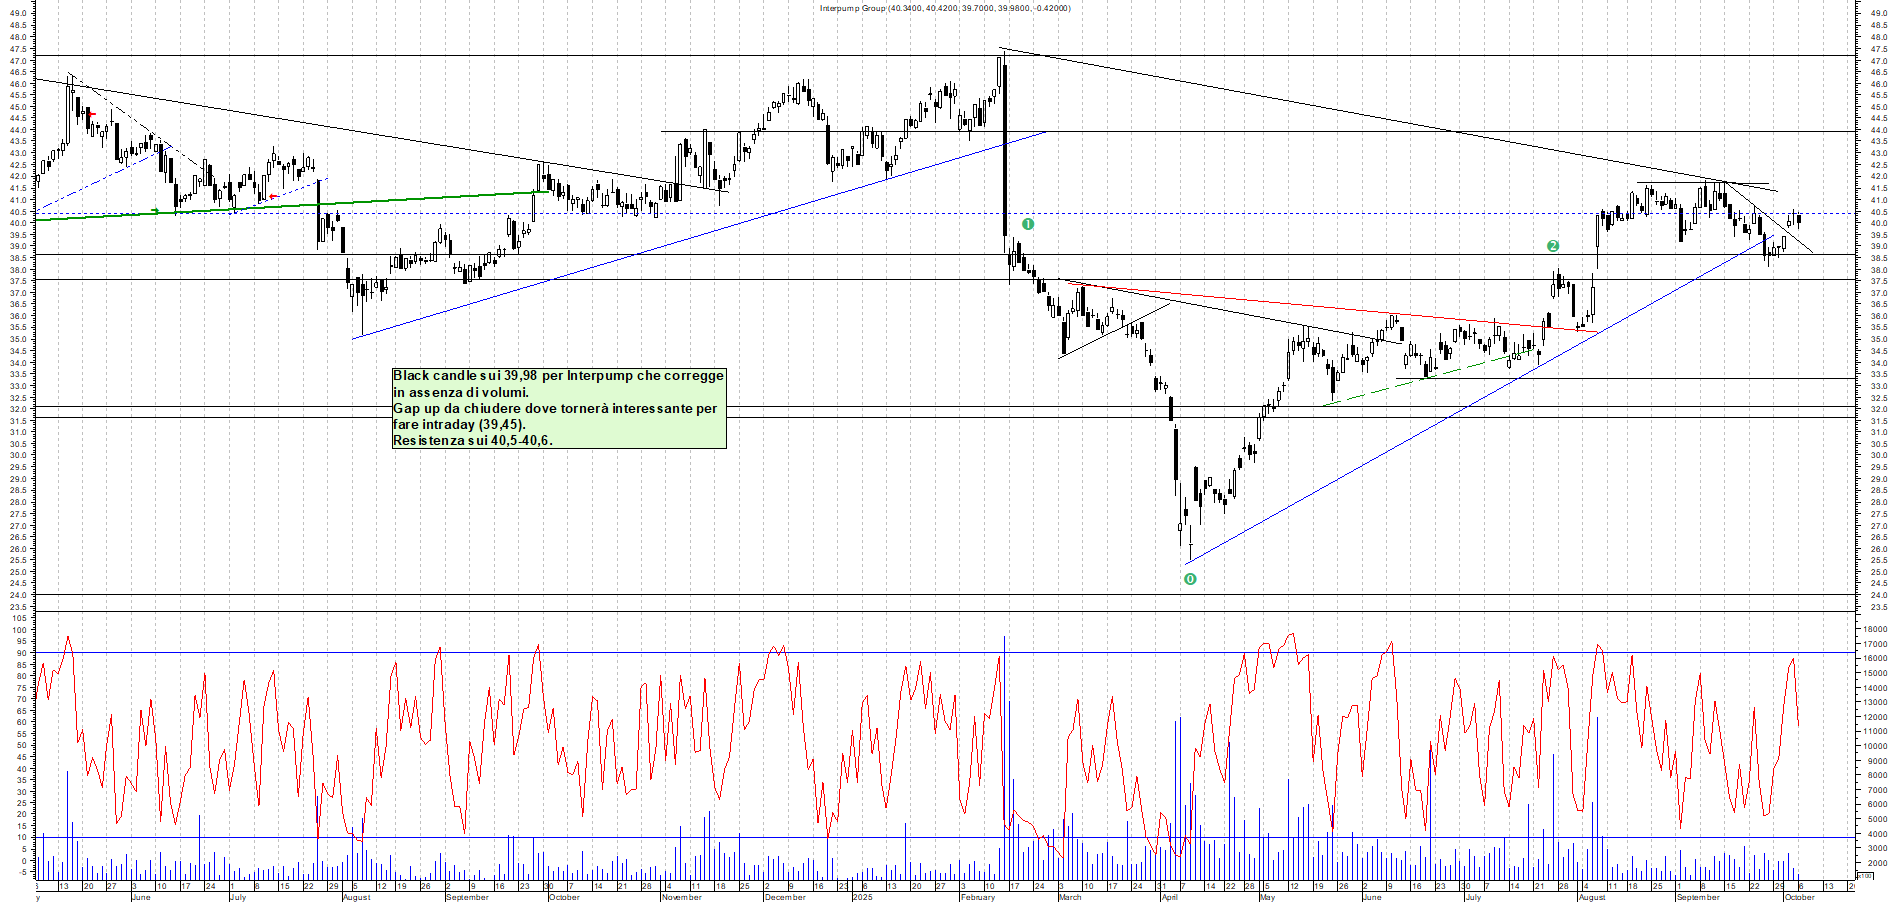Select the 100 oscillator label on the left axis
The width and height of the screenshot is (1890, 902).
tap(19, 630)
